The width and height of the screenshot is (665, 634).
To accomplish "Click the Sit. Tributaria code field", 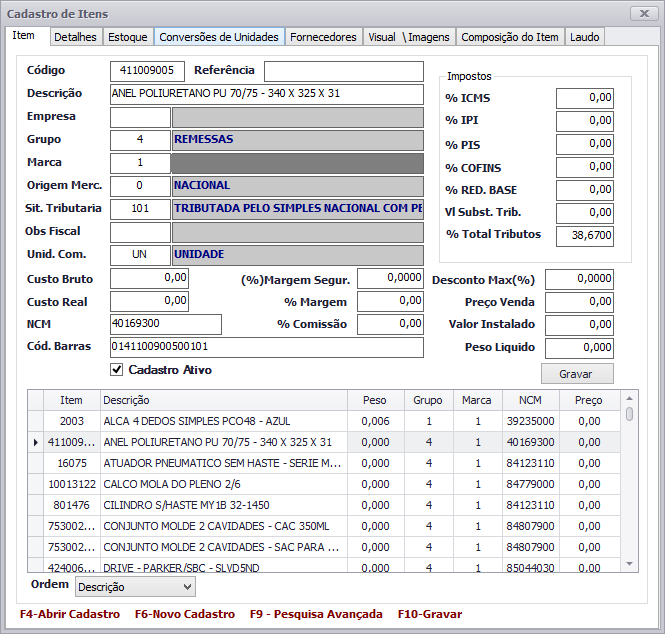I will (x=140, y=209).
